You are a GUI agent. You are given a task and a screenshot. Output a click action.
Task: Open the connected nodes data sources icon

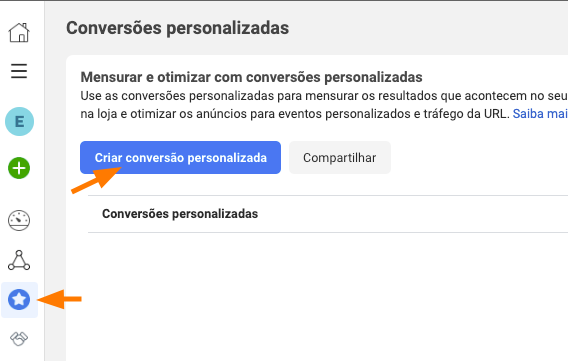(19, 260)
